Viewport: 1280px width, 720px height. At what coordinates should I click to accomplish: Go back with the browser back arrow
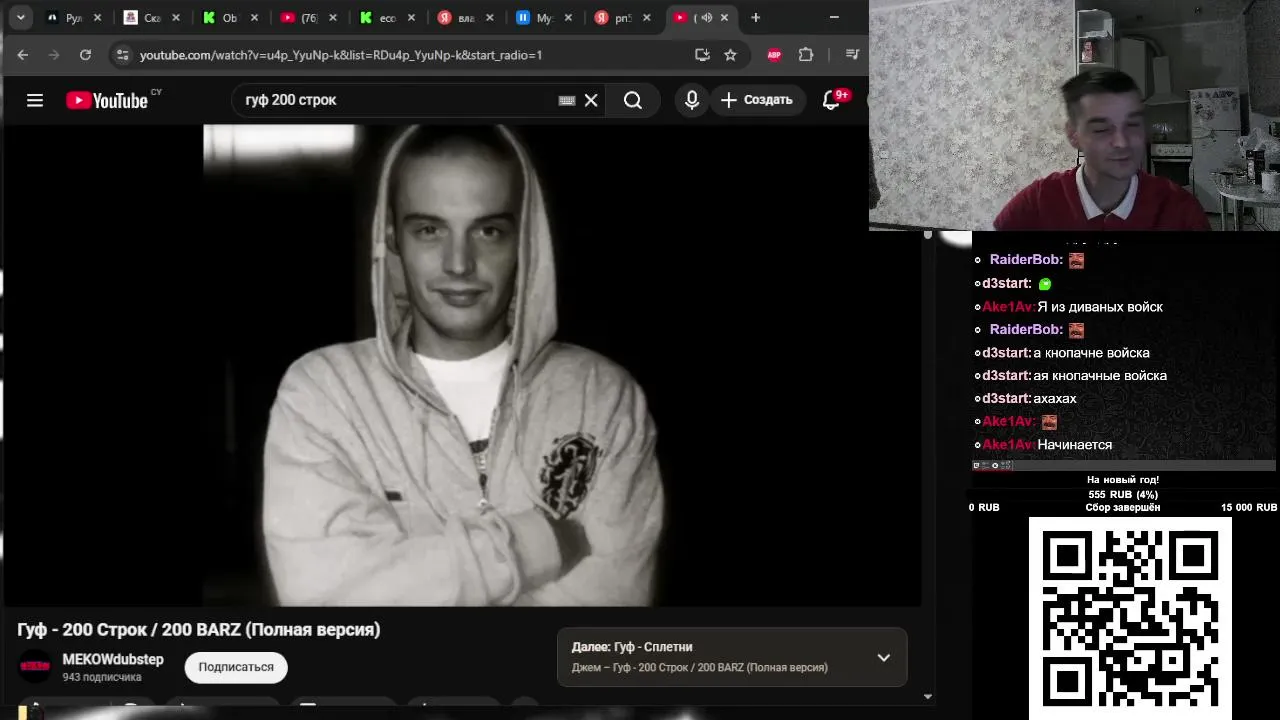click(23, 55)
